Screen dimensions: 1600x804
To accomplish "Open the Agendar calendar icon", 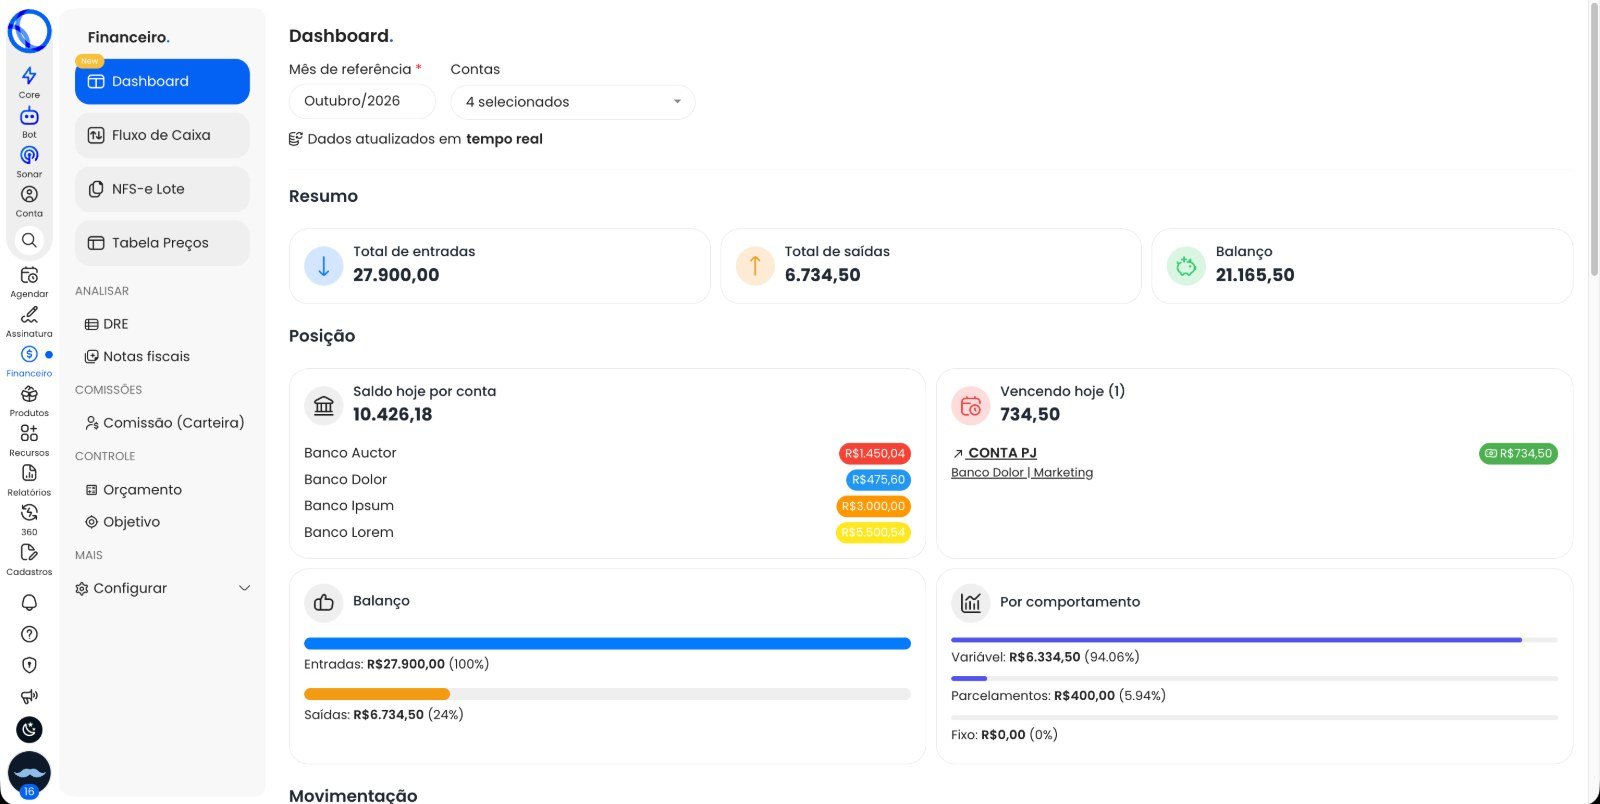I will (x=29, y=275).
